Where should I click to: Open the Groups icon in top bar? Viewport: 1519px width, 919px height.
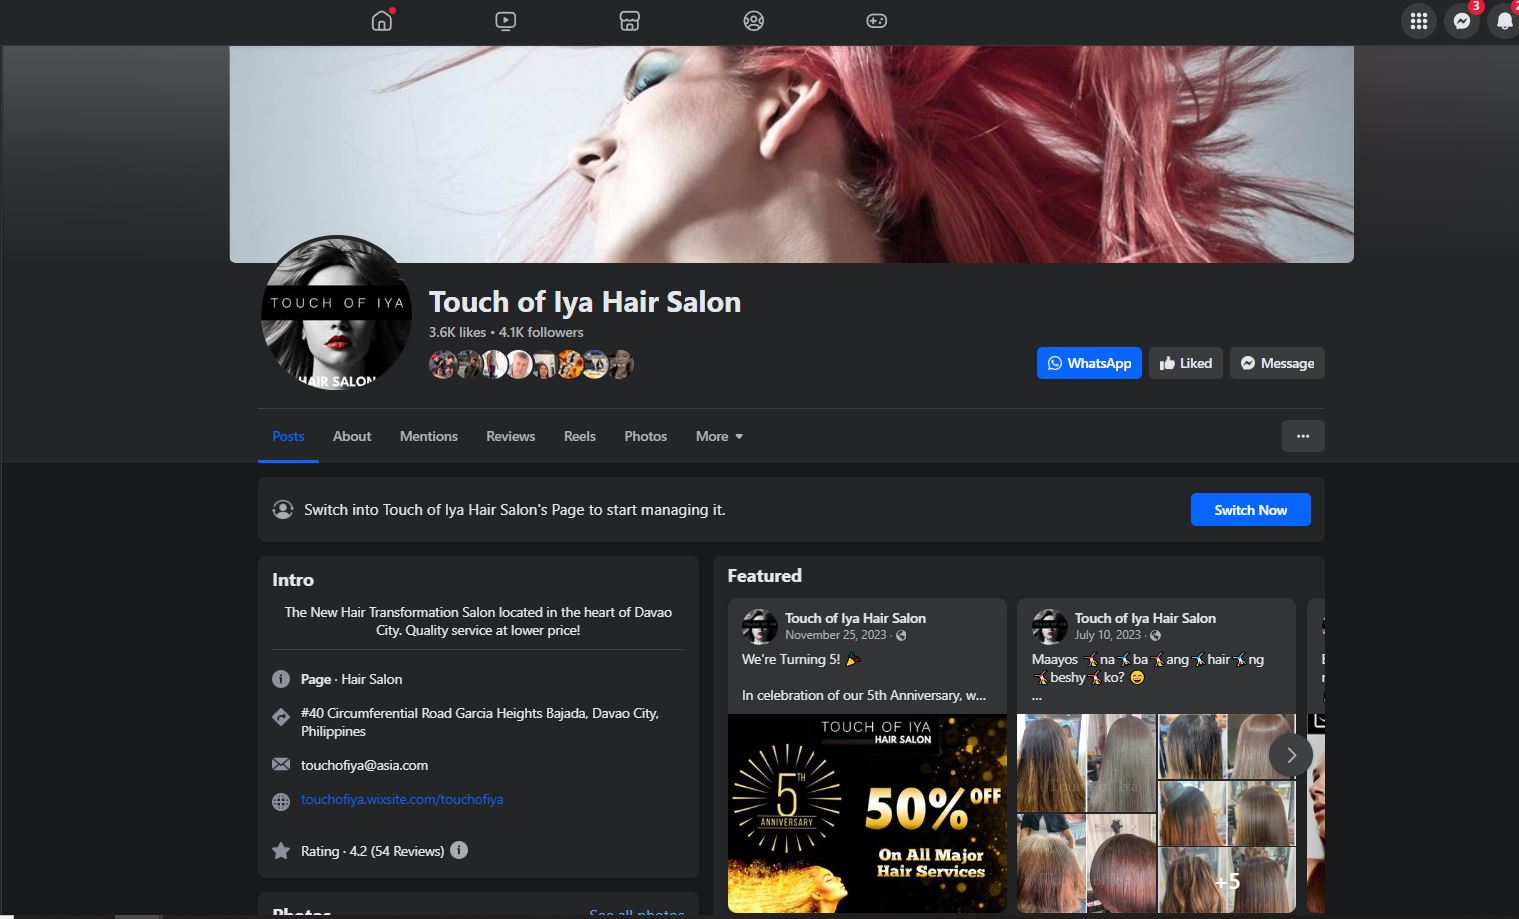pyautogui.click(x=754, y=20)
